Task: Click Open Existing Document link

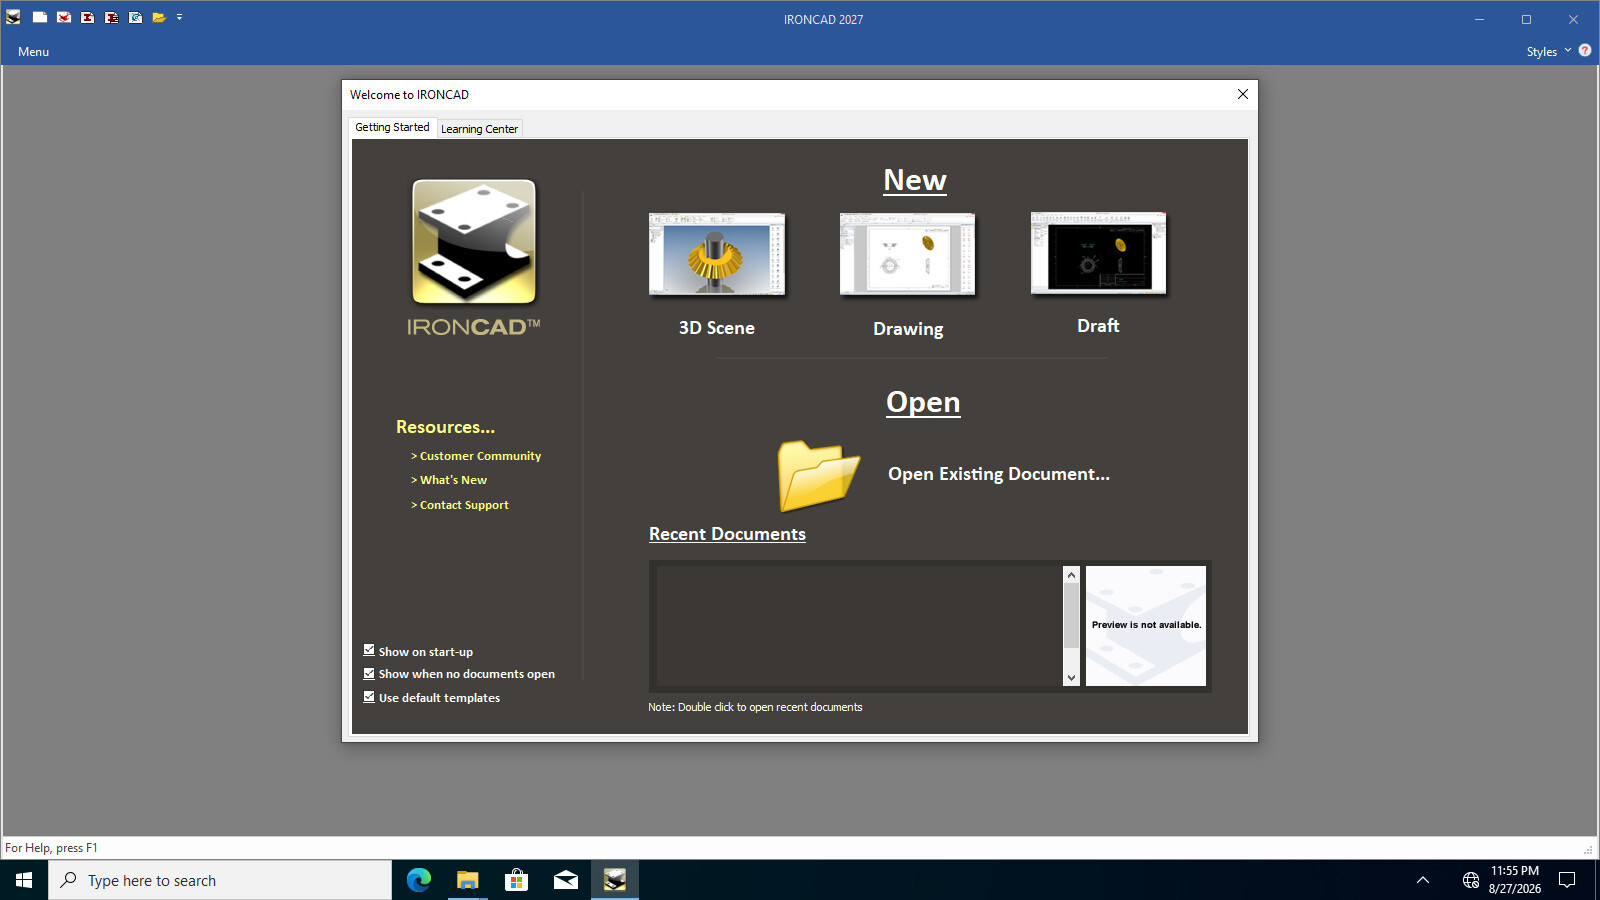Action: 999,474
